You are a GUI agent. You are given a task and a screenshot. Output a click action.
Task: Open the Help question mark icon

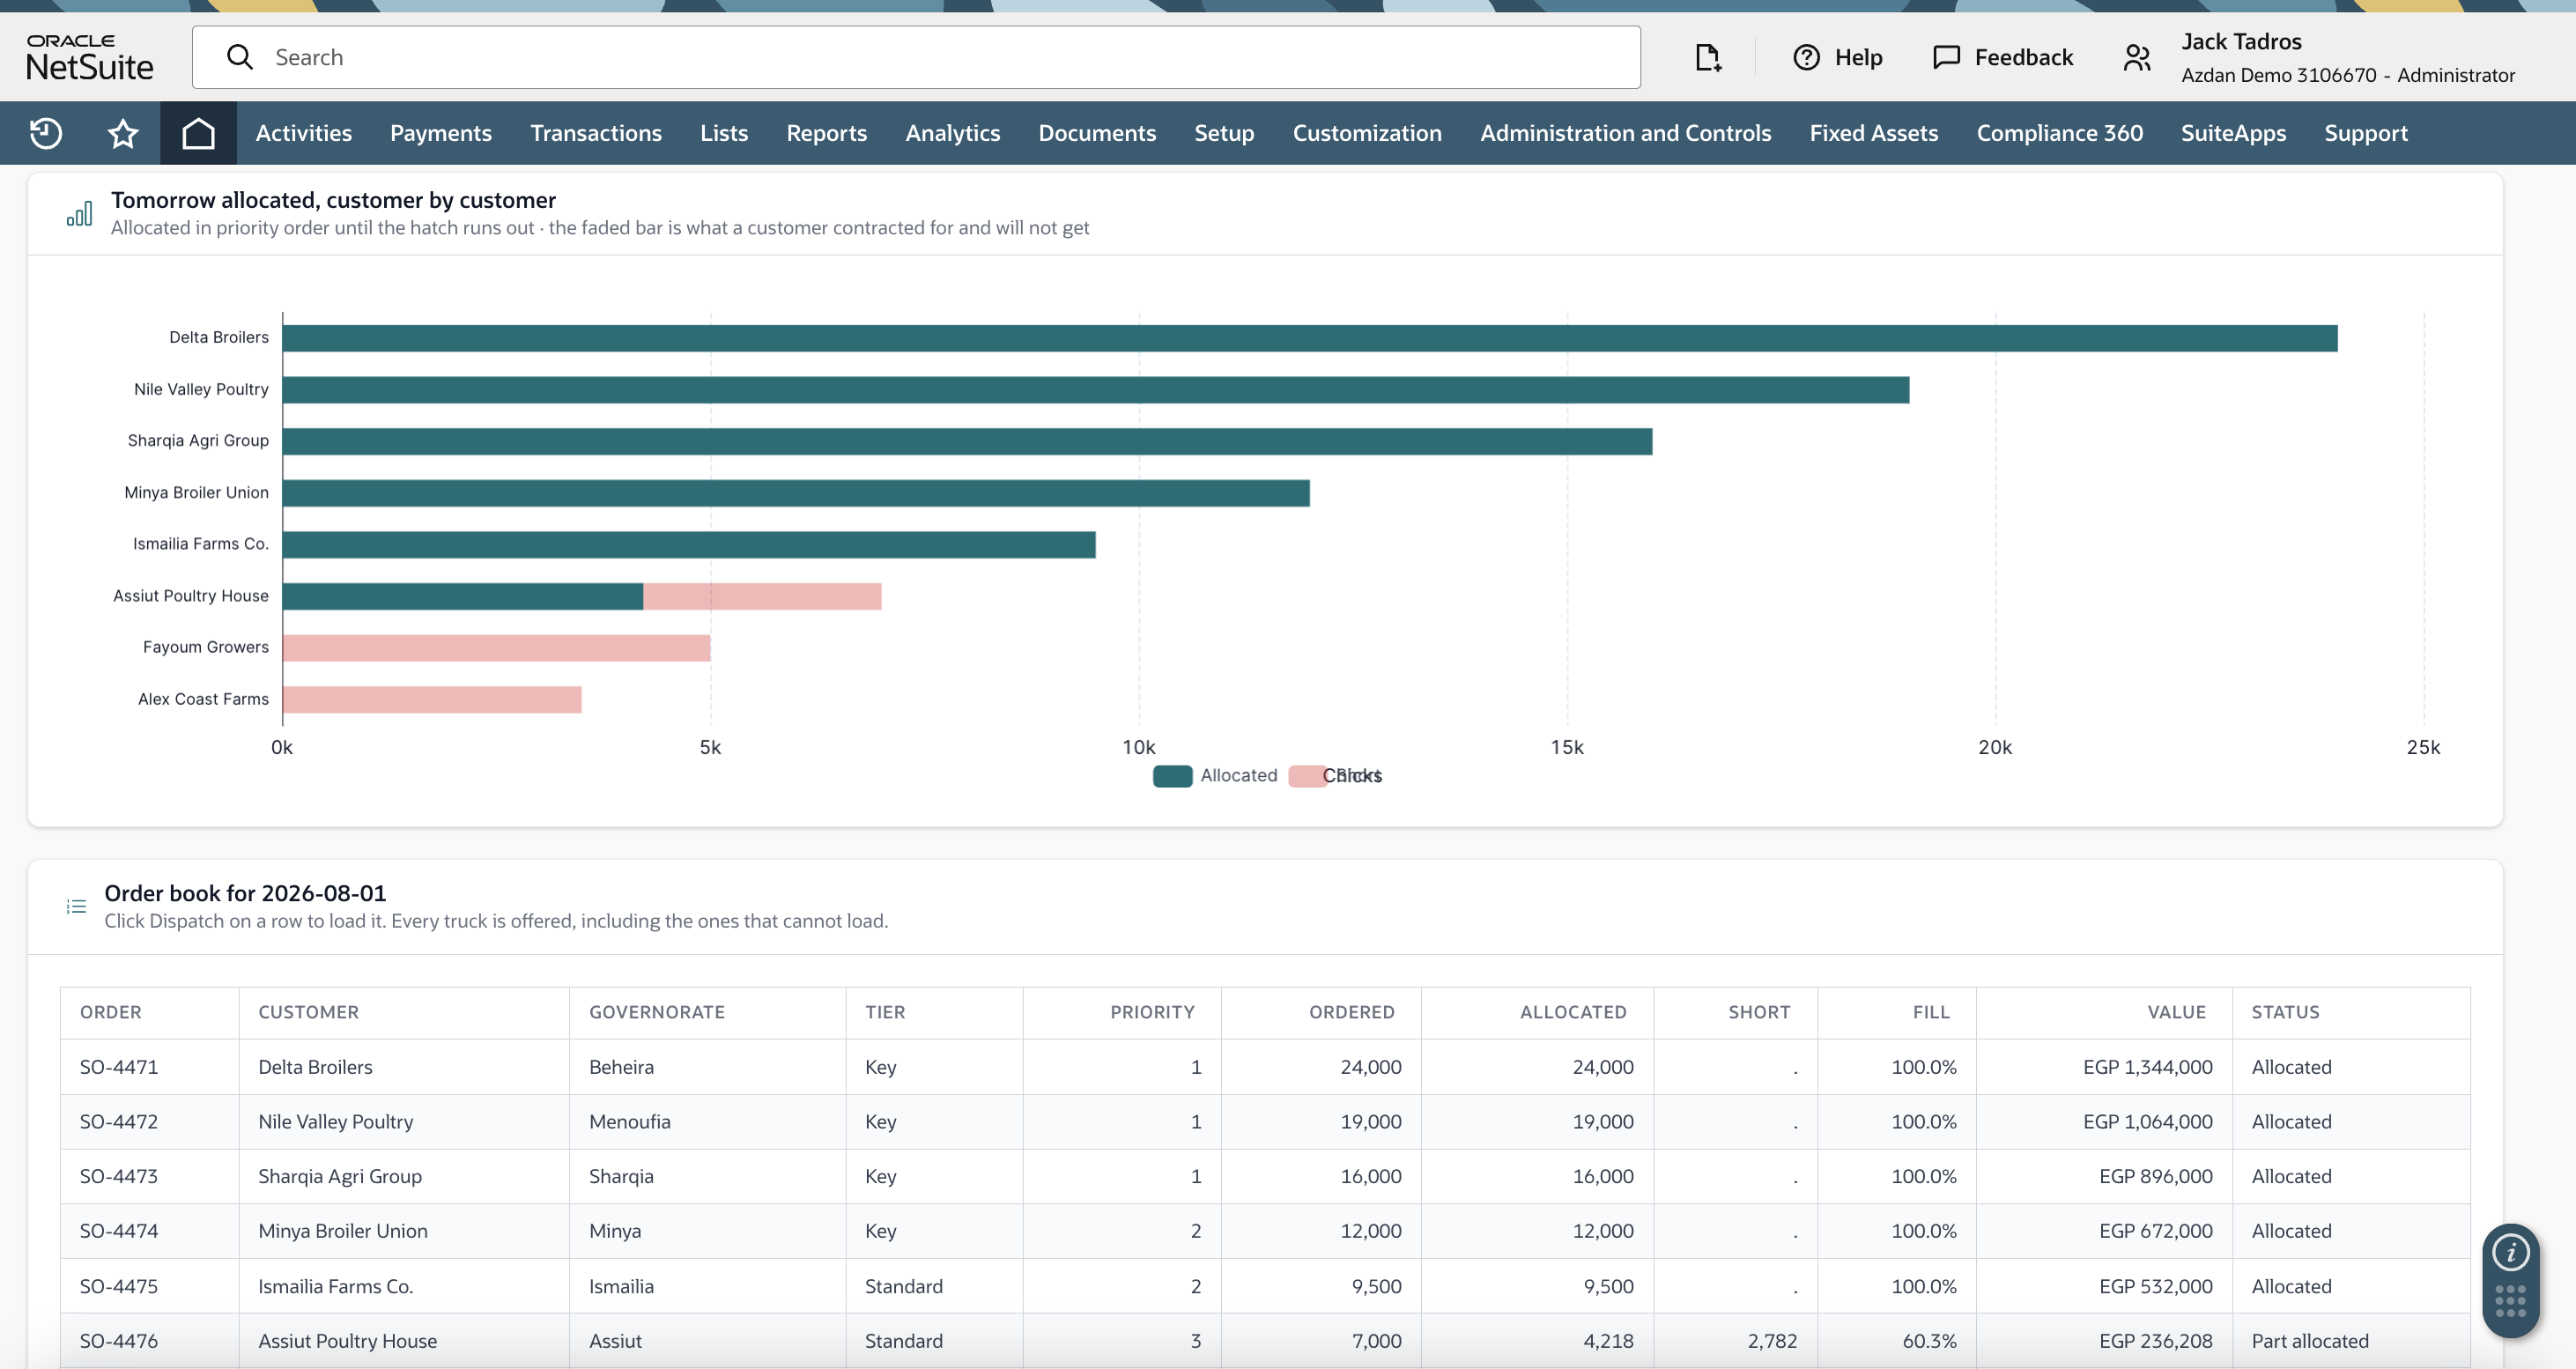tap(1806, 57)
